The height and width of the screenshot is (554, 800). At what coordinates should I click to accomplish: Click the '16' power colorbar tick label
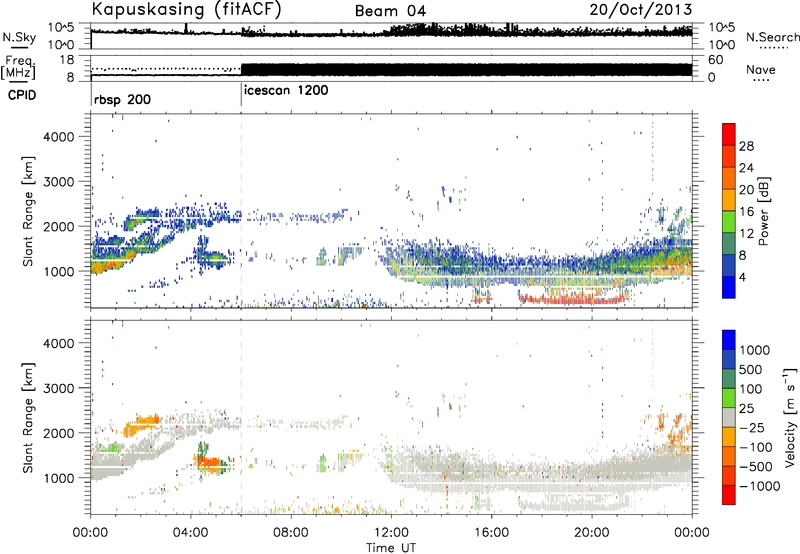tap(746, 212)
